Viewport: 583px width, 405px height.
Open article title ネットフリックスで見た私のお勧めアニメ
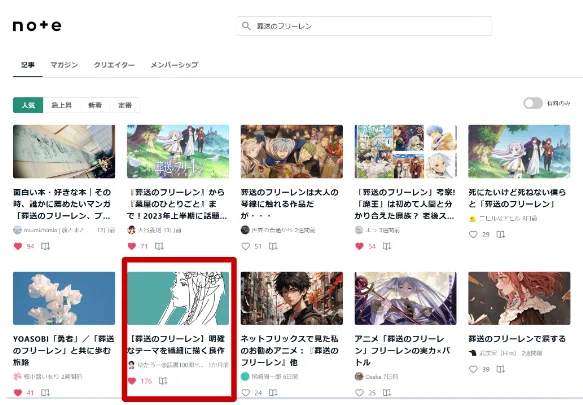[x=290, y=350]
